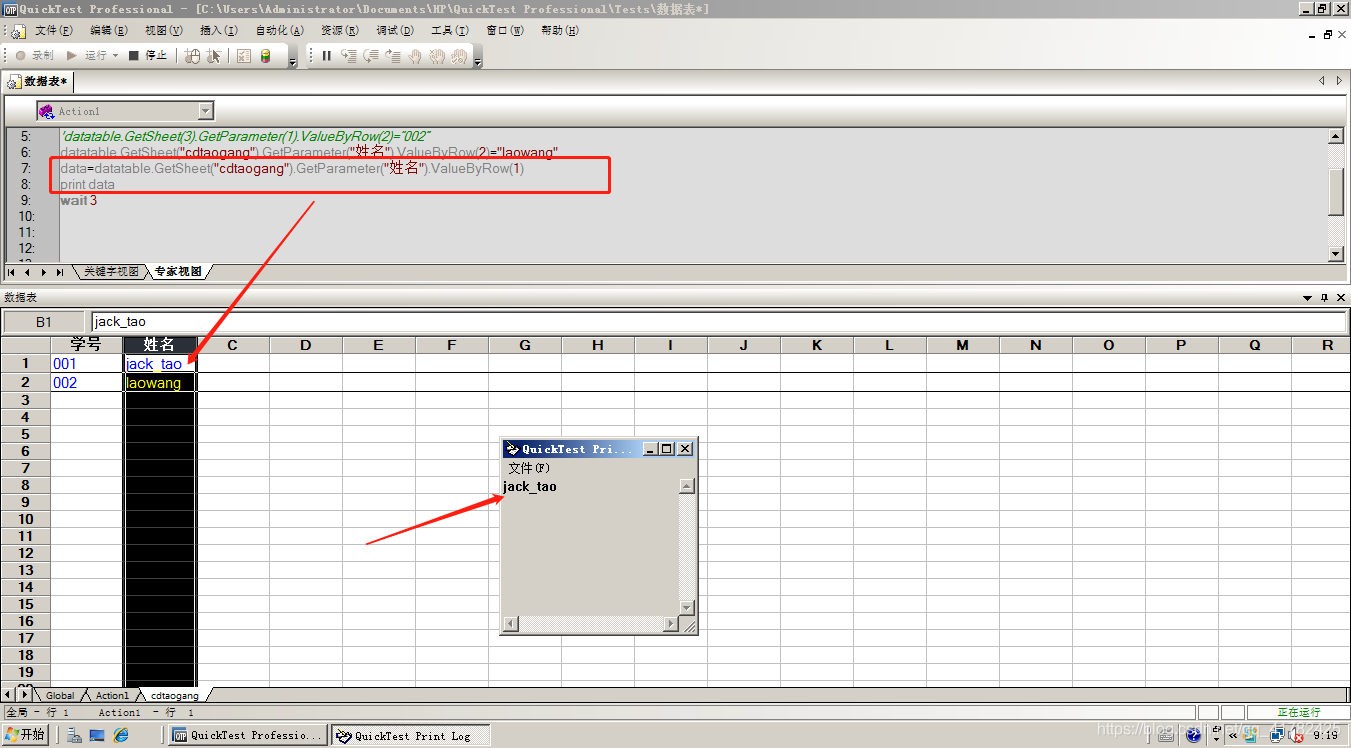Image resolution: width=1351 pixels, height=748 pixels.
Task: Select column header 学号
Action: tap(87, 345)
